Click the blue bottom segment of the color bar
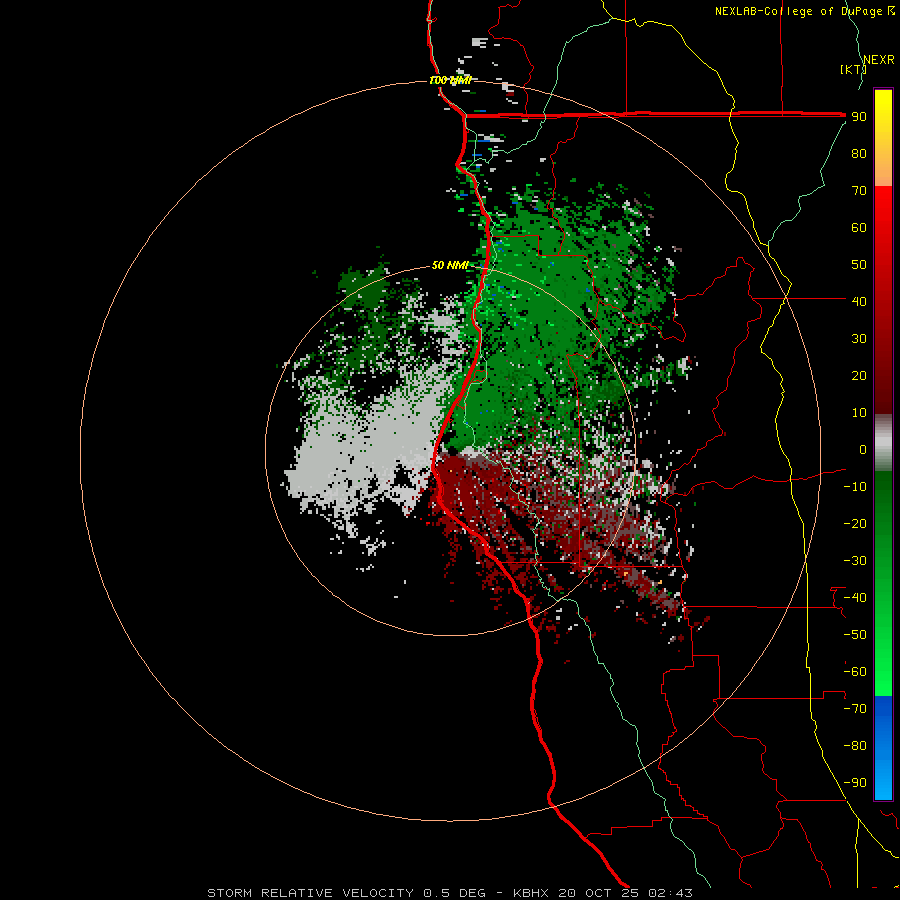Screen dimensions: 900x900 point(883,747)
